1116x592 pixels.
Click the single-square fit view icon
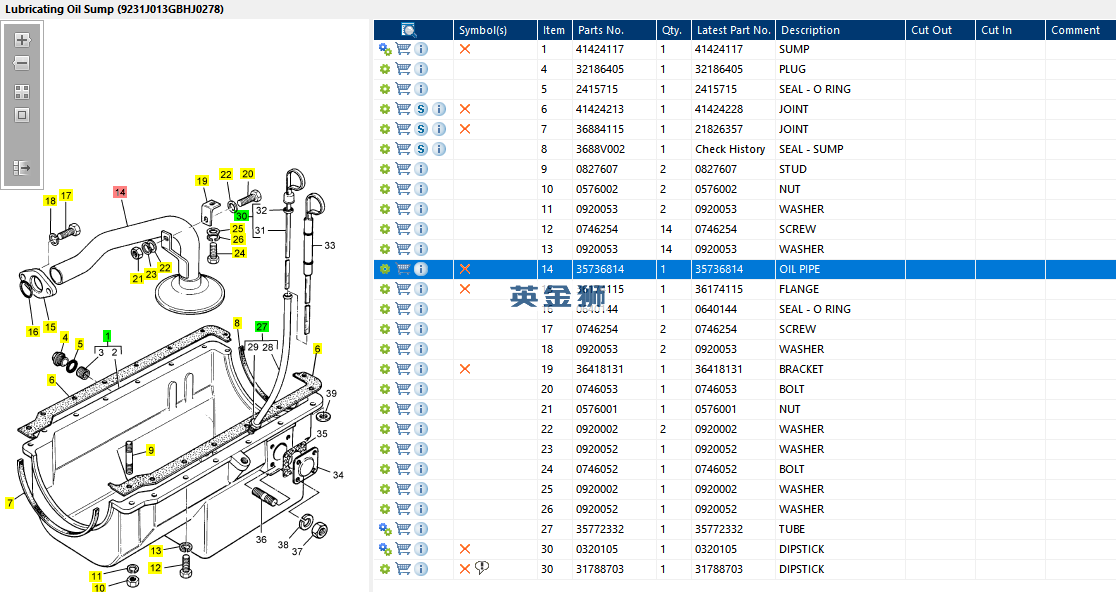tap(22, 115)
